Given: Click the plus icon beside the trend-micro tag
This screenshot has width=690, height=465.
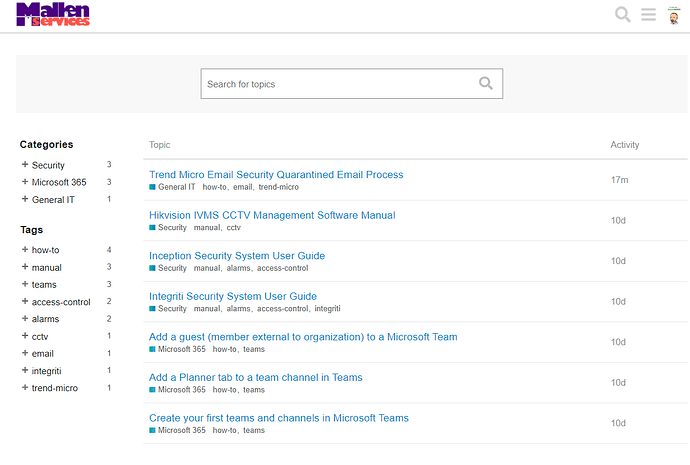Looking at the screenshot, I should pyautogui.click(x=25, y=388).
